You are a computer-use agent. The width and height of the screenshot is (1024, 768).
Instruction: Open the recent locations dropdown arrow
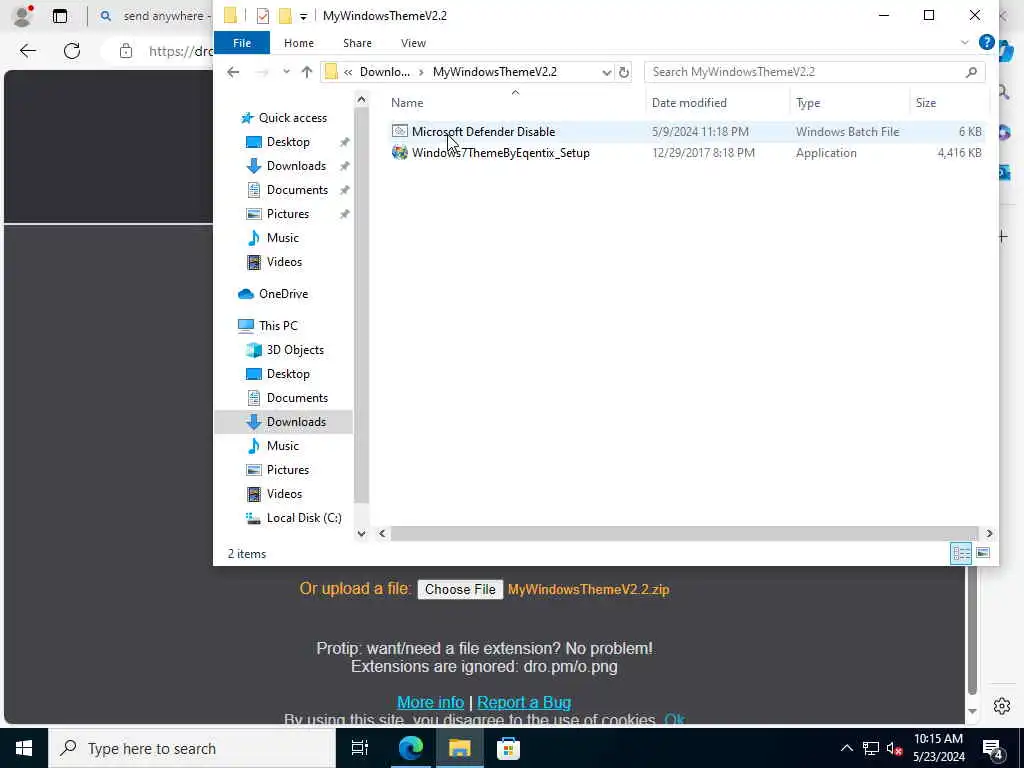coord(286,72)
